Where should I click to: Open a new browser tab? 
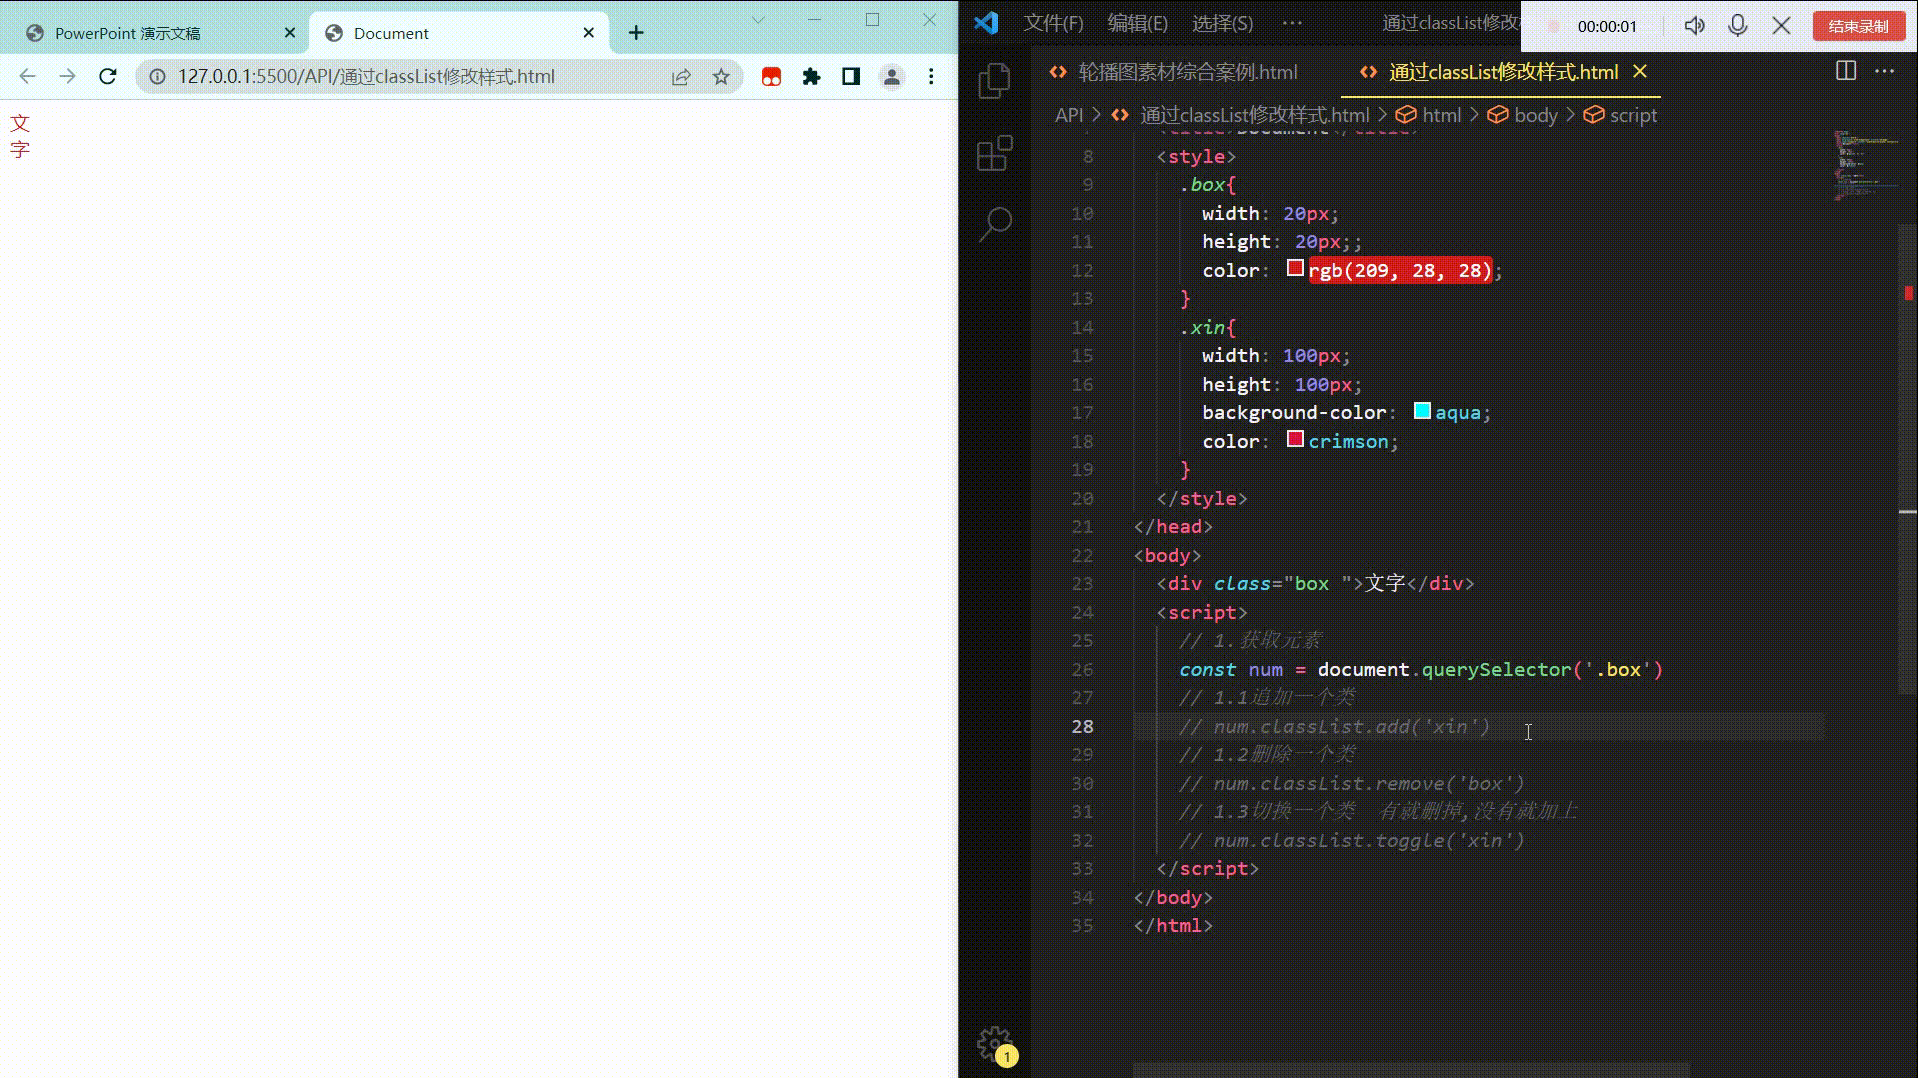(x=636, y=33)
